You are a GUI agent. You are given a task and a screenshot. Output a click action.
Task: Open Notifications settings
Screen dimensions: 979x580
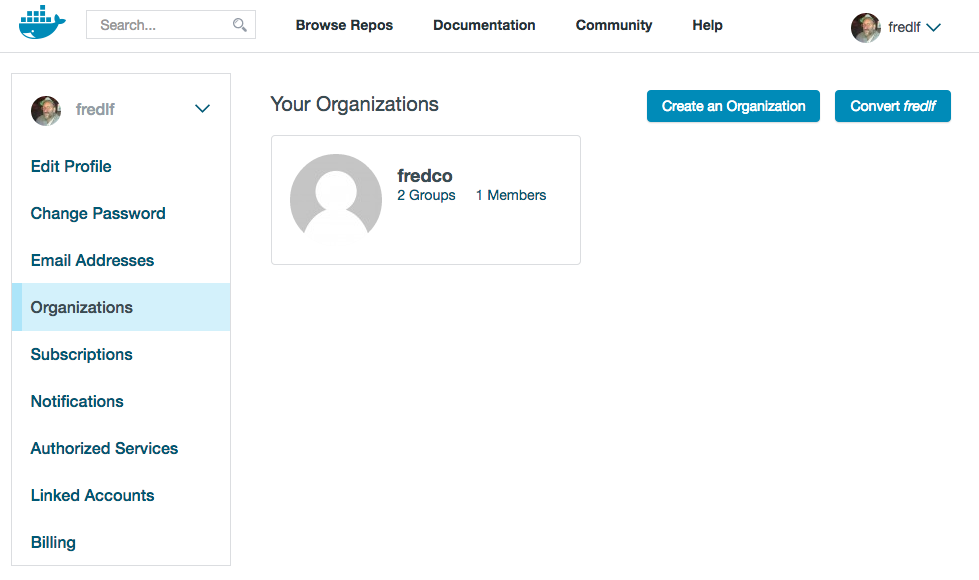point(77,401)
